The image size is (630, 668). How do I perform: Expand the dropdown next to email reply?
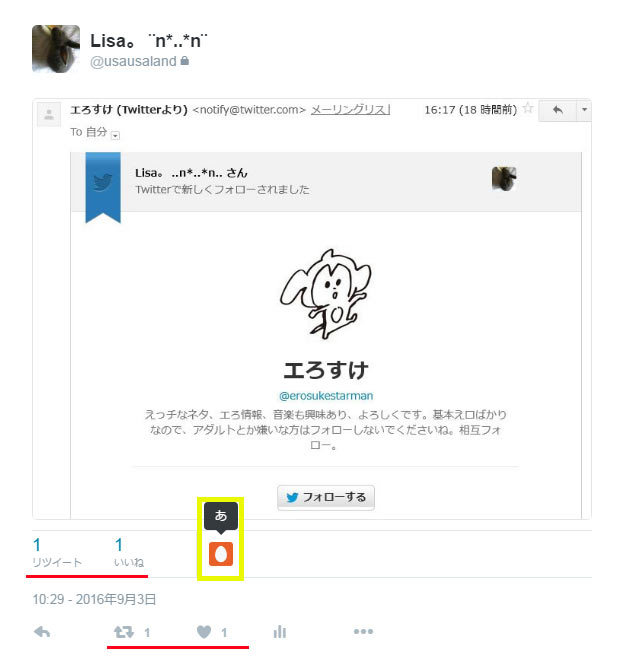coord(584,110)
